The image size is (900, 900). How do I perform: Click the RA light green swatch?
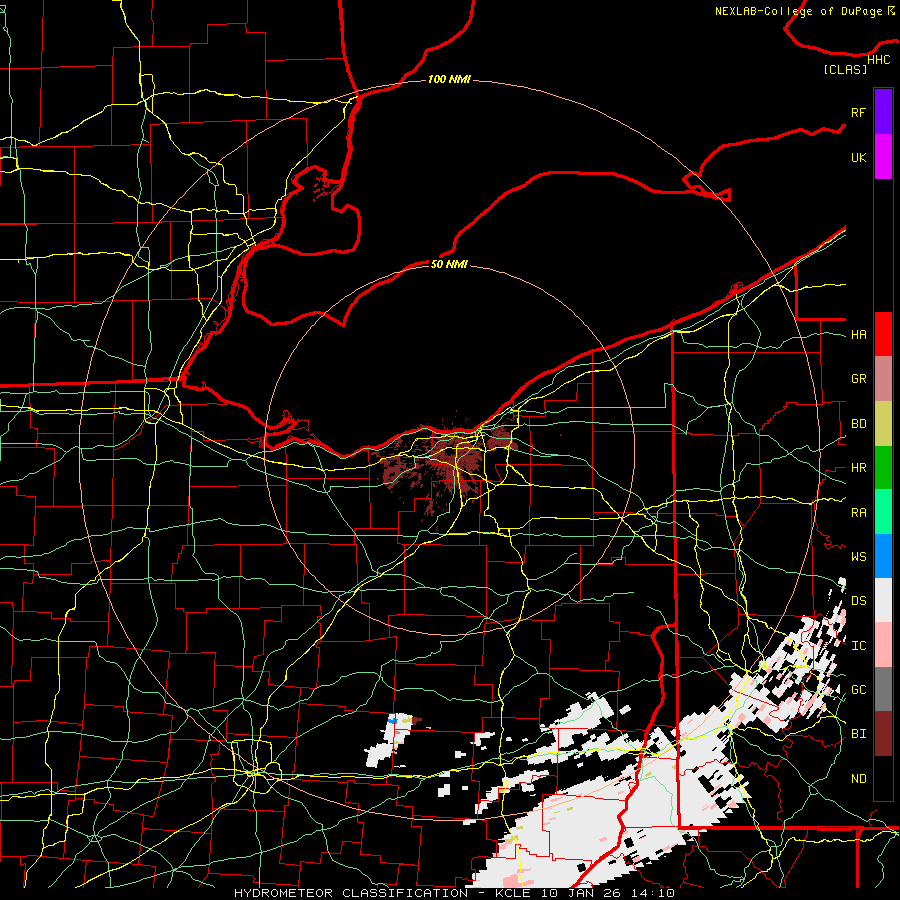tap(883, 511)
